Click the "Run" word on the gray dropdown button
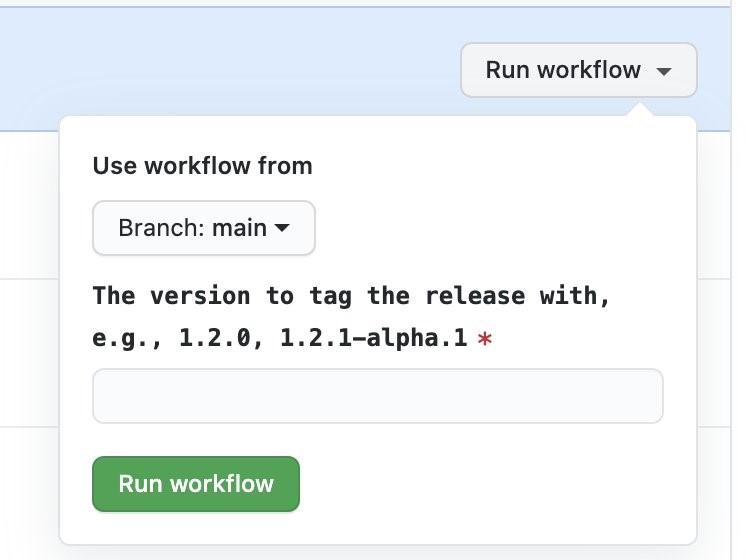The height and width of the screenshot is (560, 746). [x=507, y=70]
